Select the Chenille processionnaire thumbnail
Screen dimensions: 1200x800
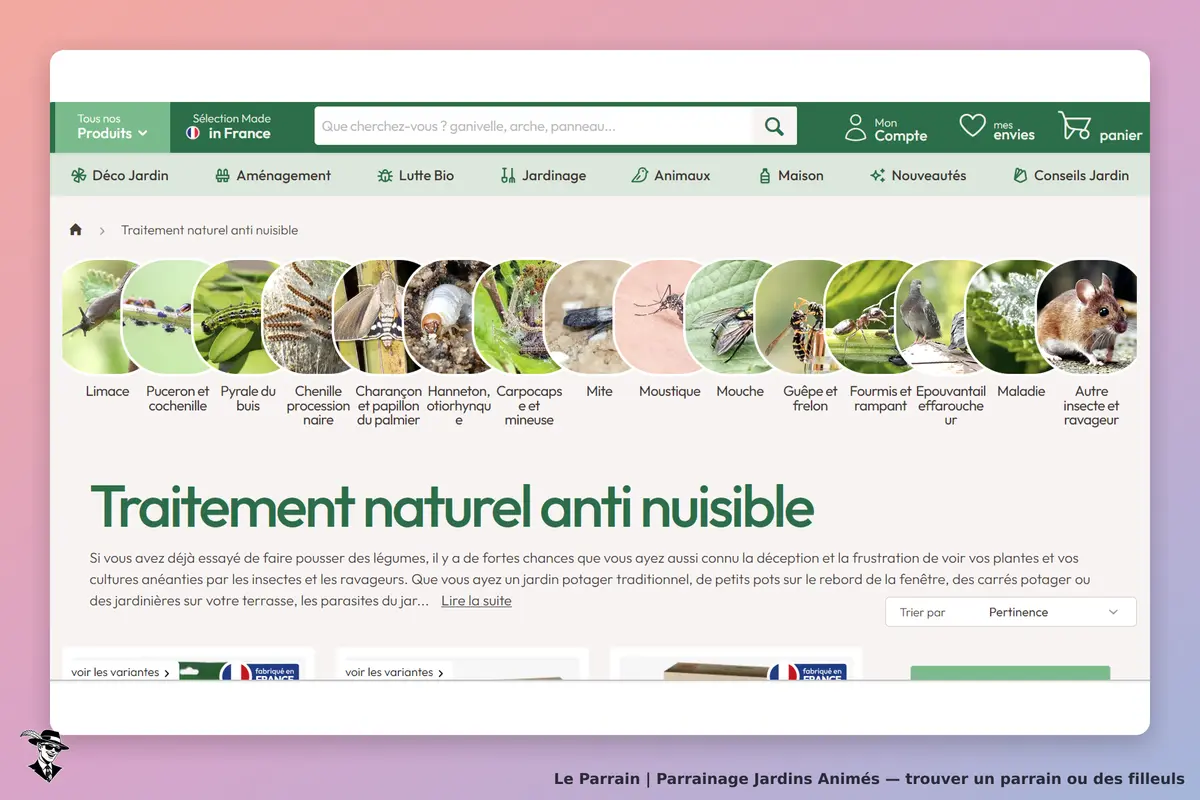point(305,317)
